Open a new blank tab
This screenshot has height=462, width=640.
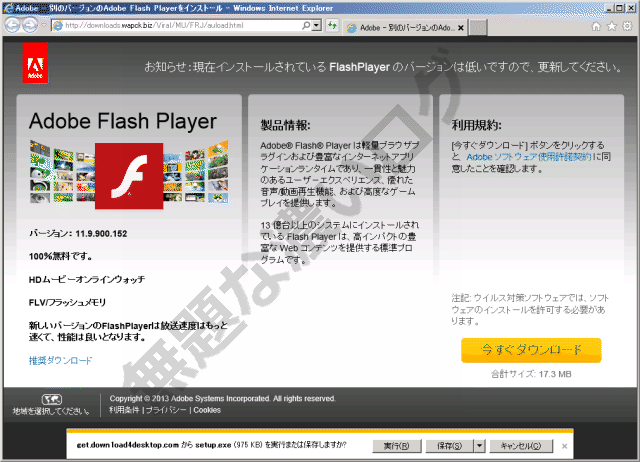[x=478, y=28]
